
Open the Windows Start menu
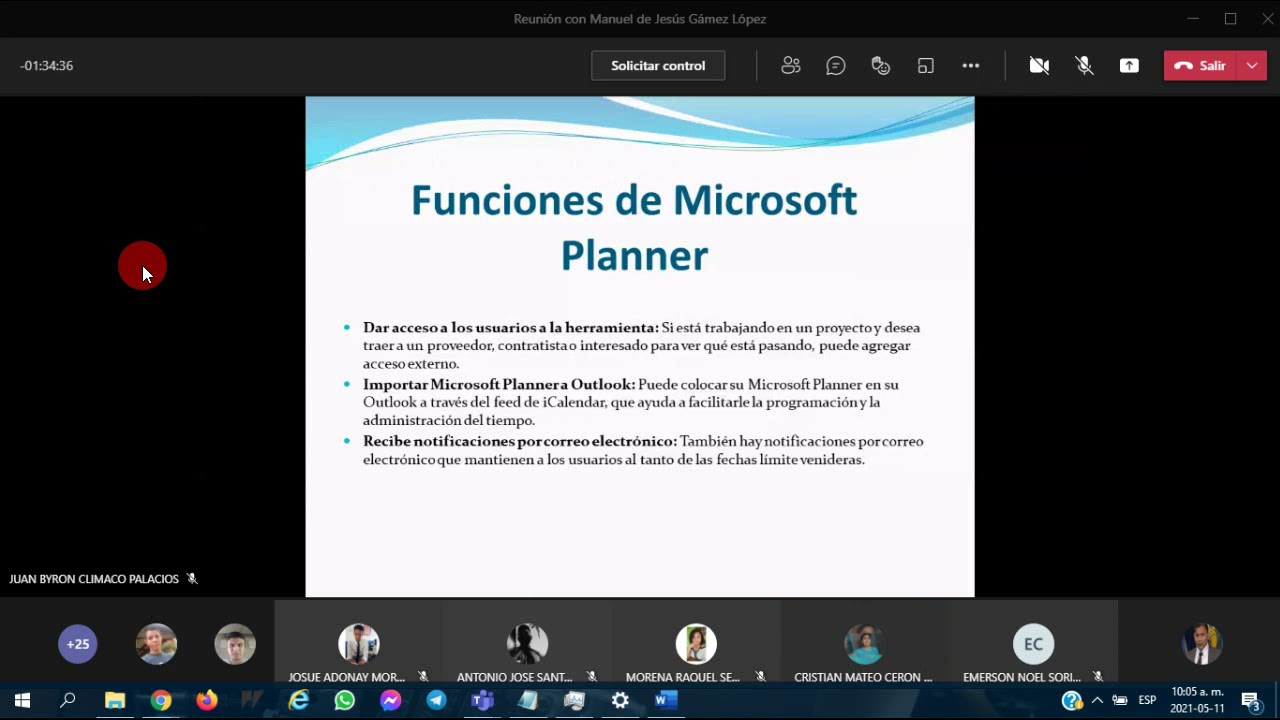22,701
